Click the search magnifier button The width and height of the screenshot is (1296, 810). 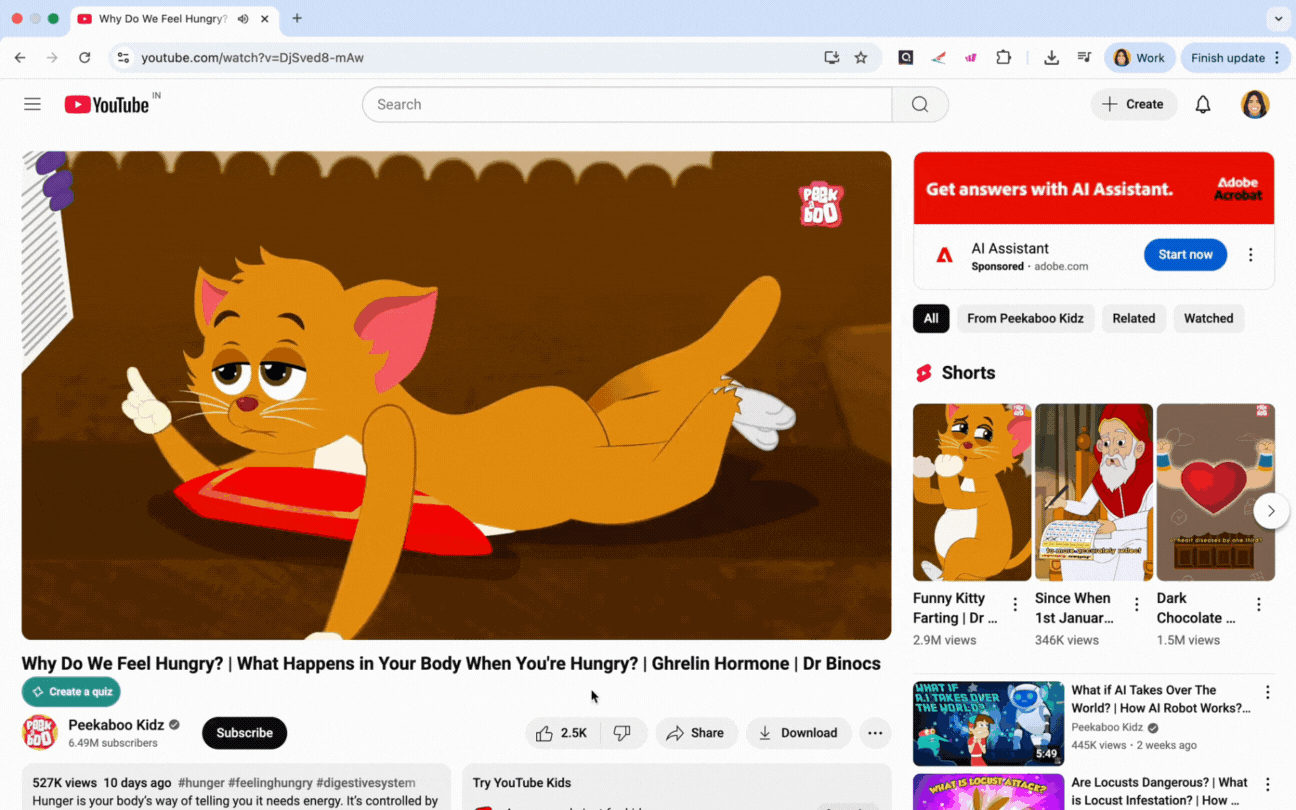(920, 104)
